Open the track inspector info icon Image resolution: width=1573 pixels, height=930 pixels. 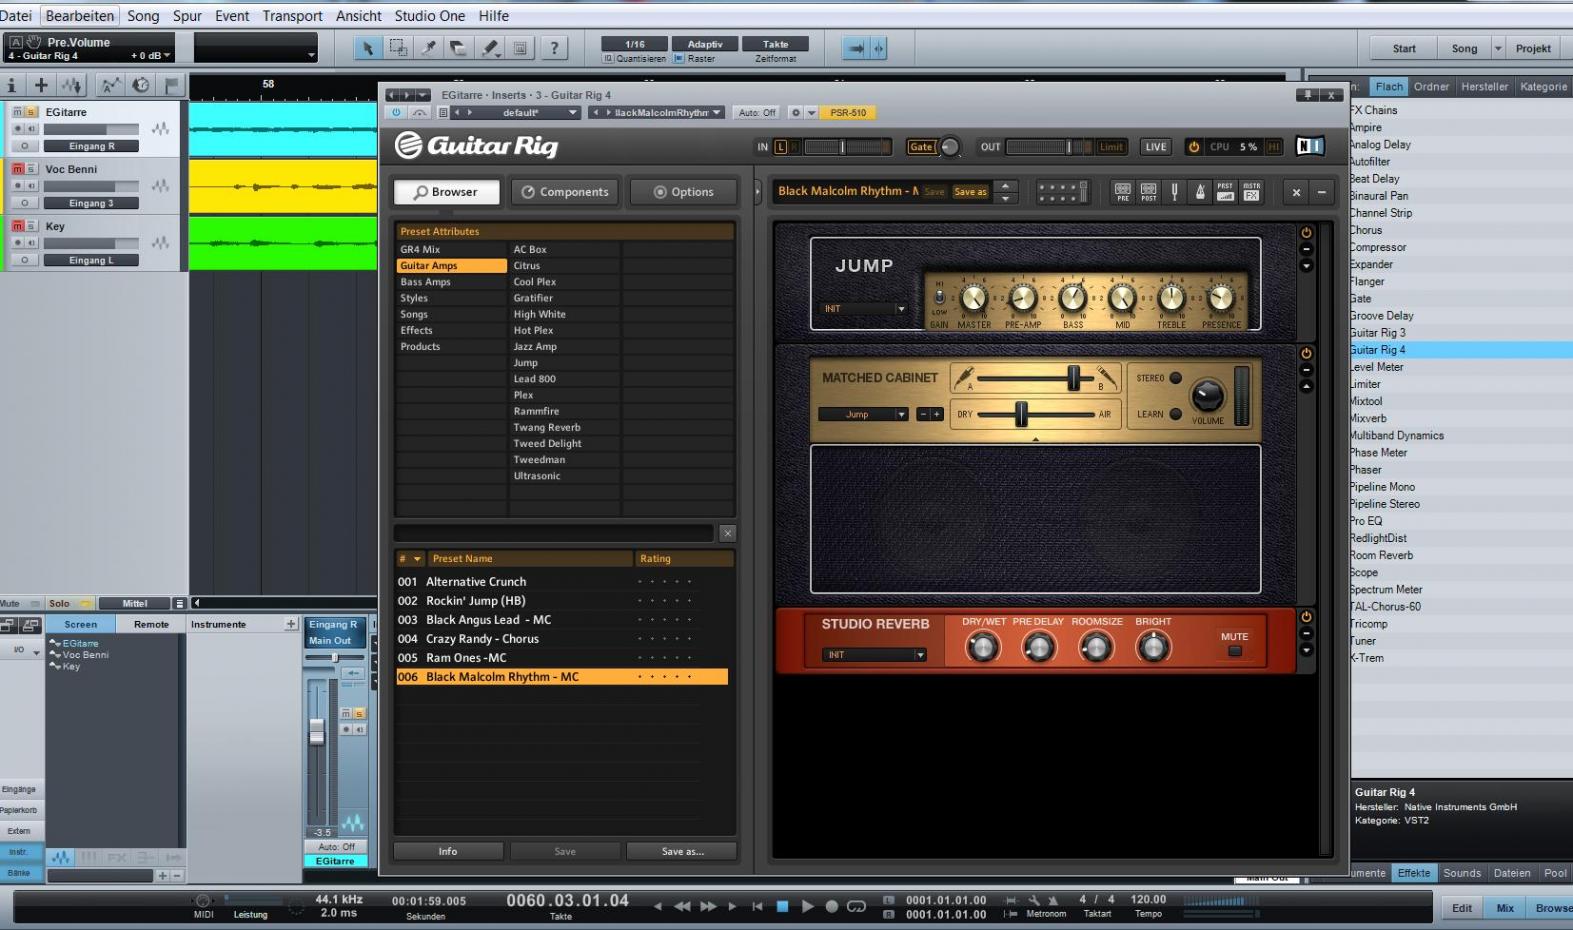[x=12, y=85]
